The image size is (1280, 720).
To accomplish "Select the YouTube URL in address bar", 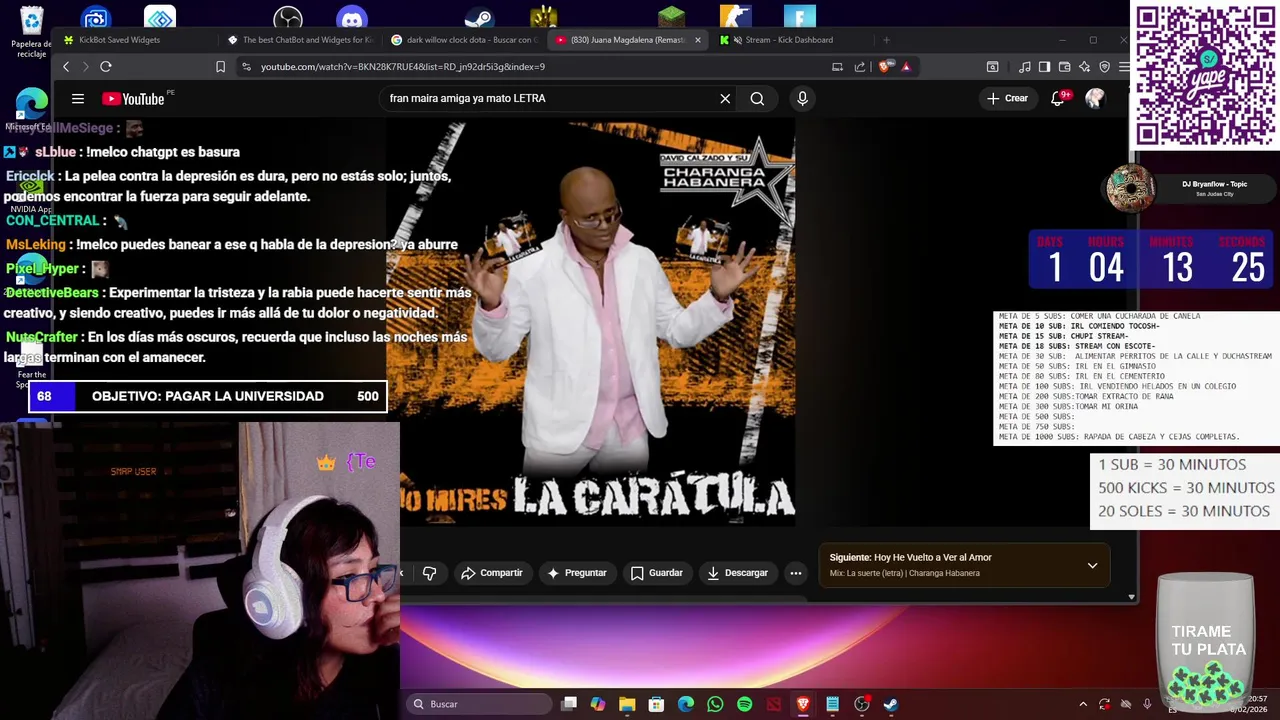I will click(402, 67).
